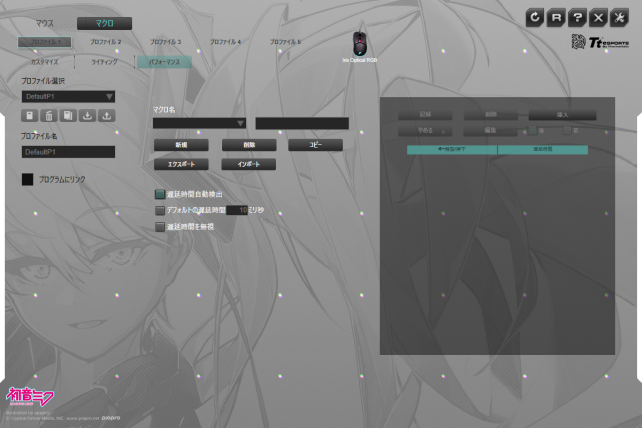Click the 削除 button next to 記録
Screen dimensions: 642x428
491,115
